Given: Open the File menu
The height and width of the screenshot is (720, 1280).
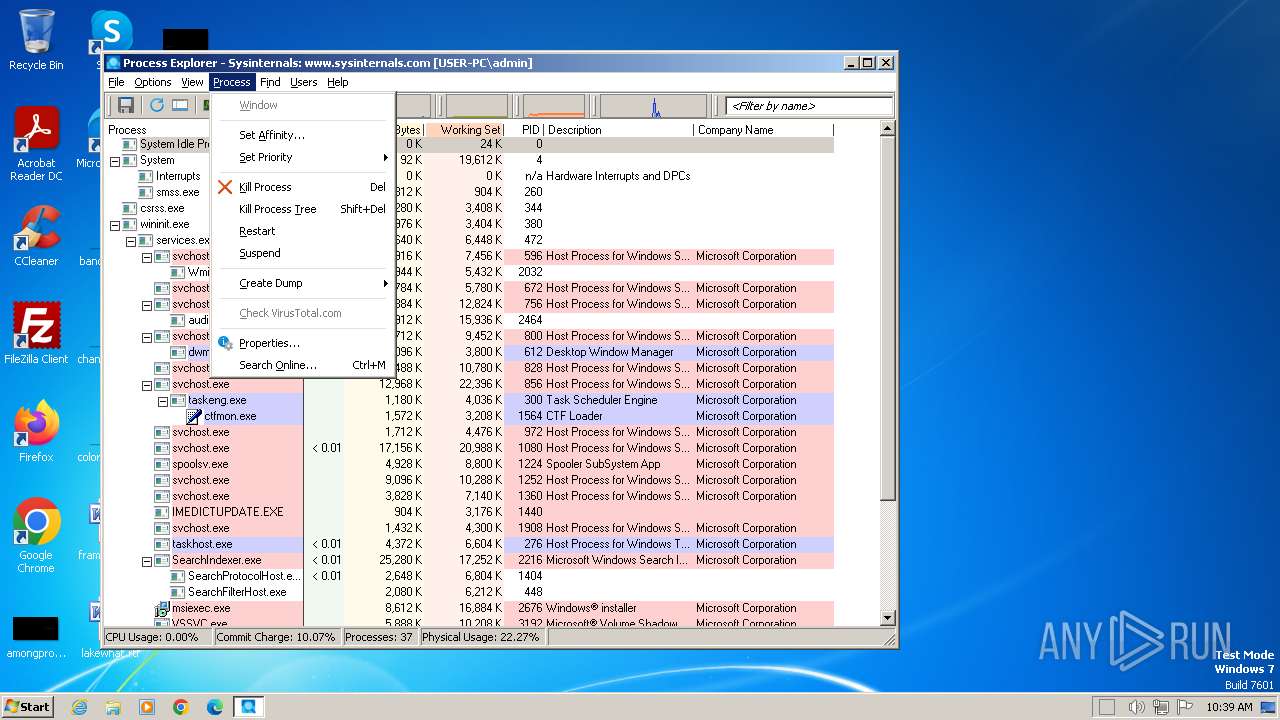Looking at the screenshot, I should (116, 82).
